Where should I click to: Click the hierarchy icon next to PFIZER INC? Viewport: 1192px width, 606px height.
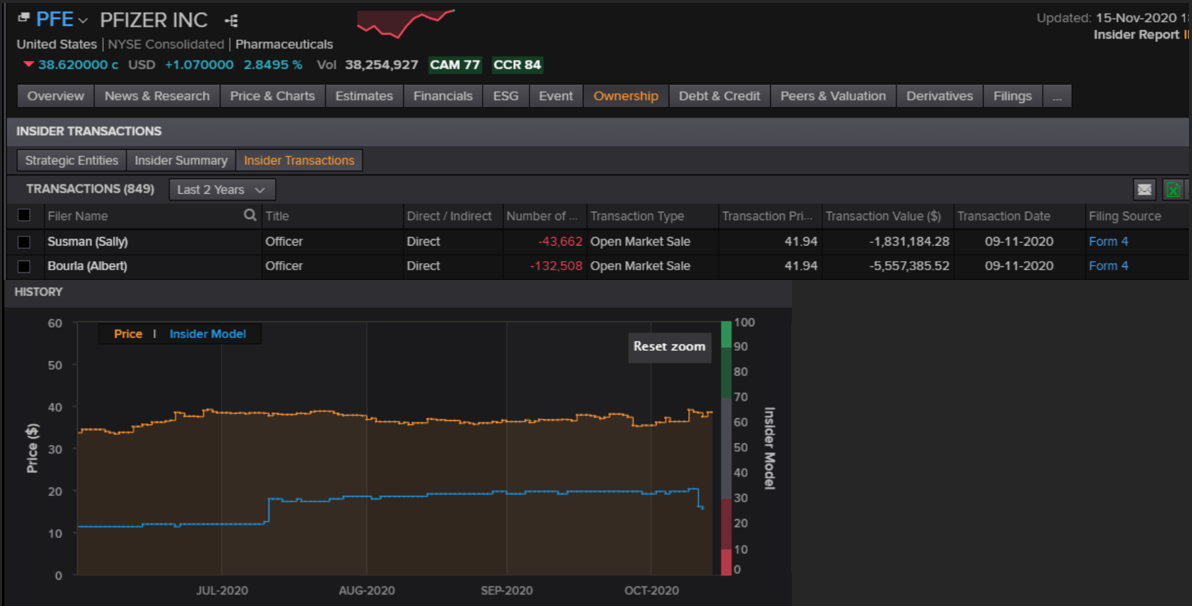232,21
